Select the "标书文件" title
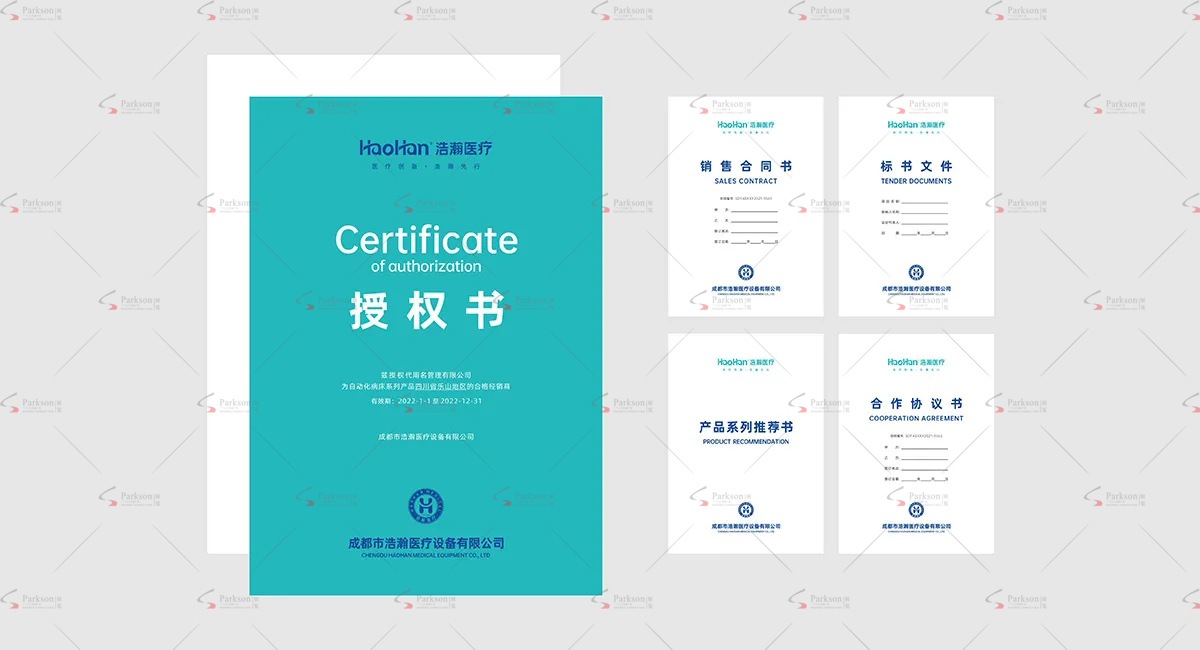Image resolution: width=1200 pixels, height=650 pixels. 916,167
